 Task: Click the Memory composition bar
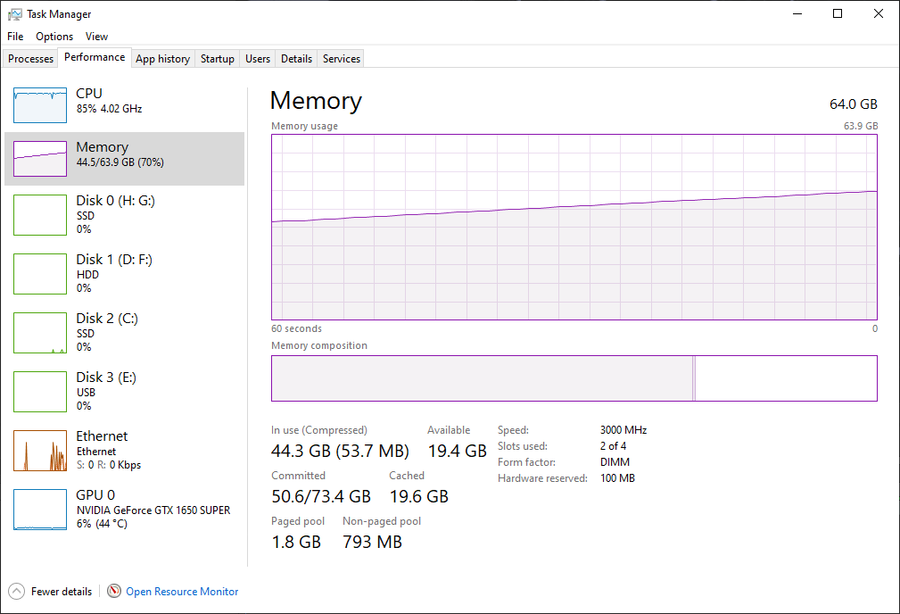[x=574, y=378]
